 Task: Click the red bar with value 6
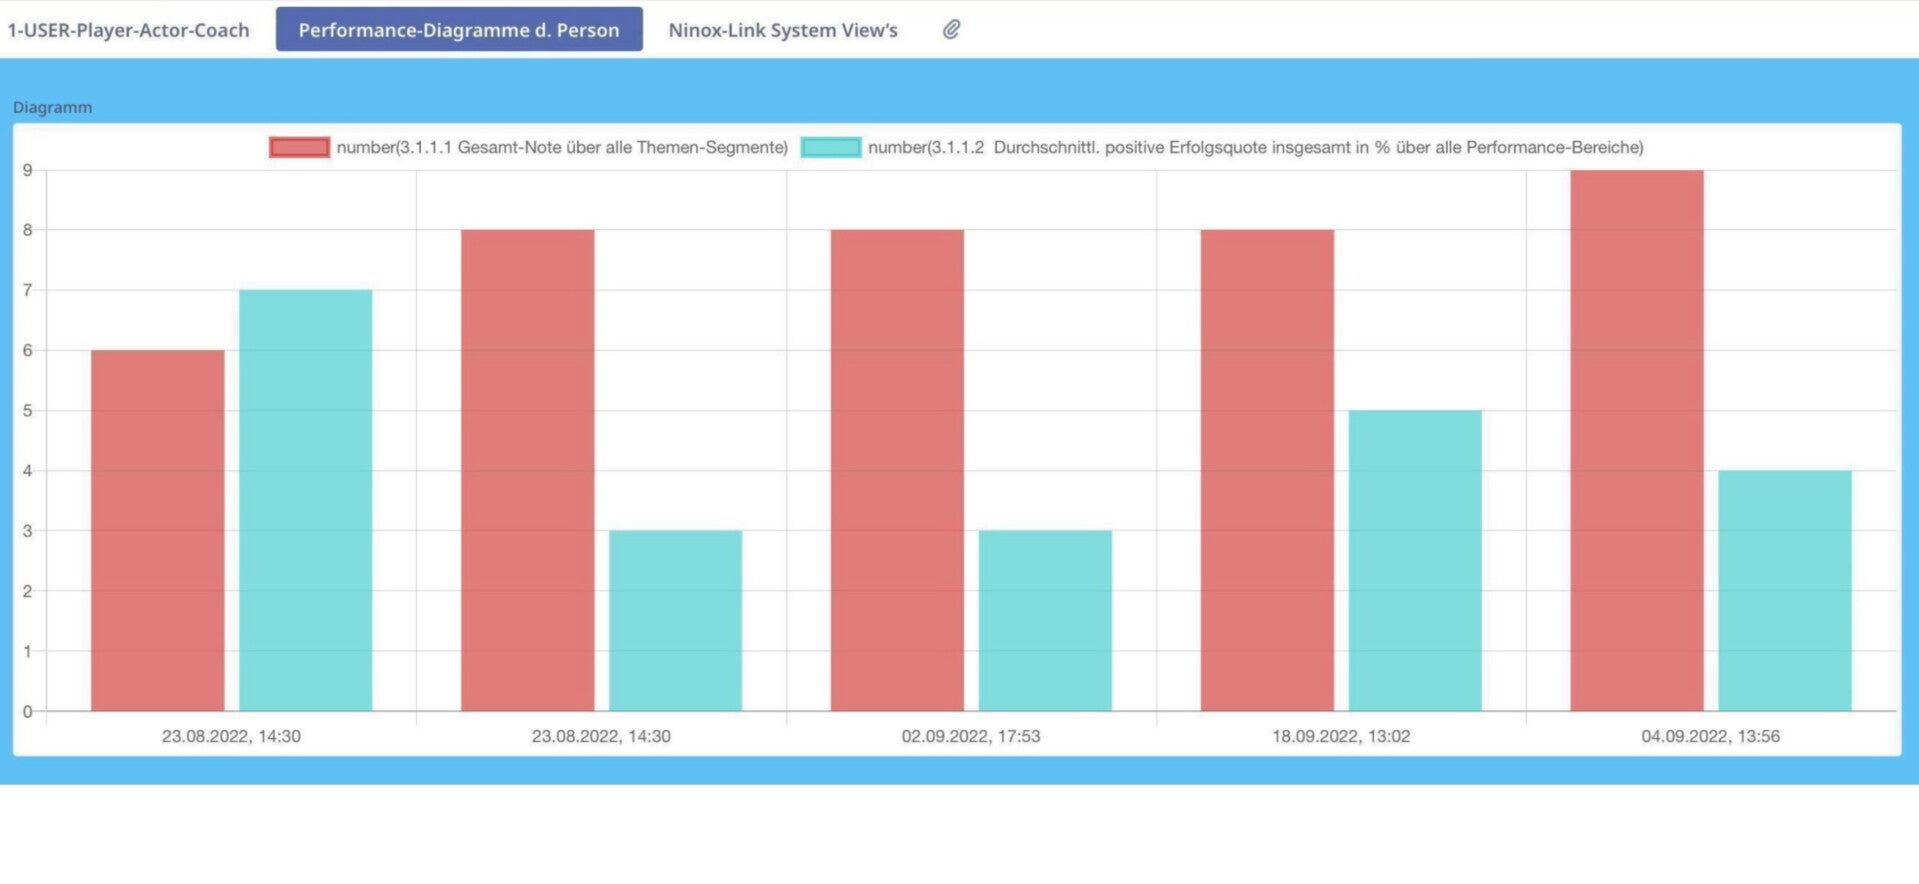point(158,530)
